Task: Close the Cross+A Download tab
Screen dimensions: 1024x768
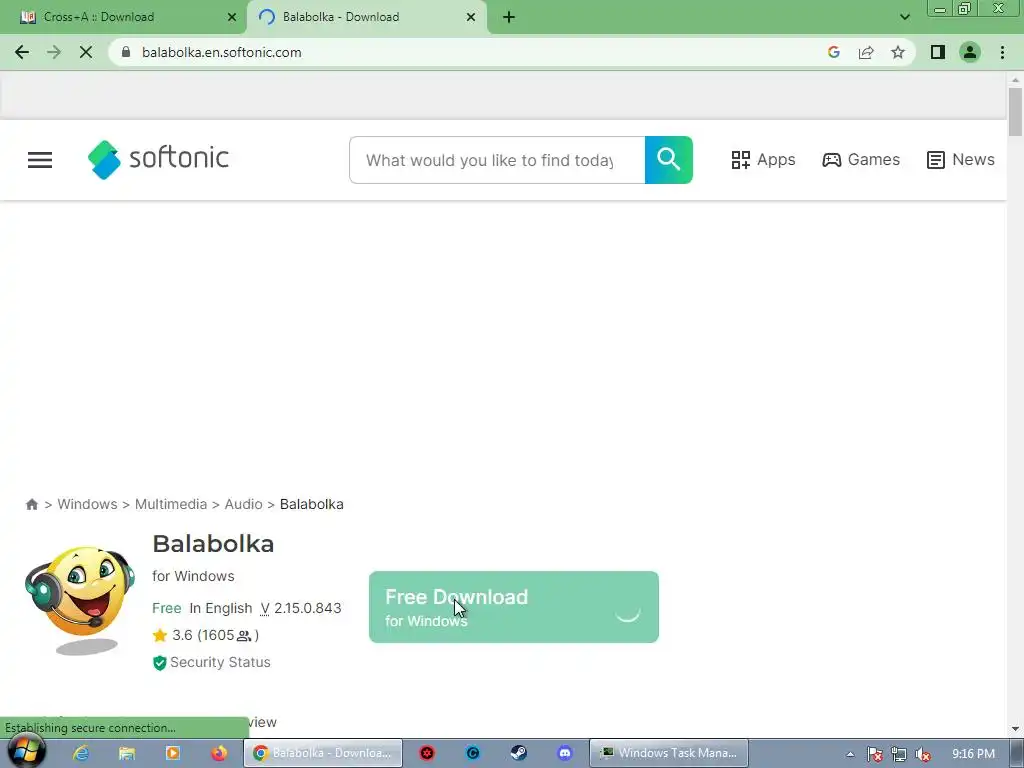Action: point(232,18)
